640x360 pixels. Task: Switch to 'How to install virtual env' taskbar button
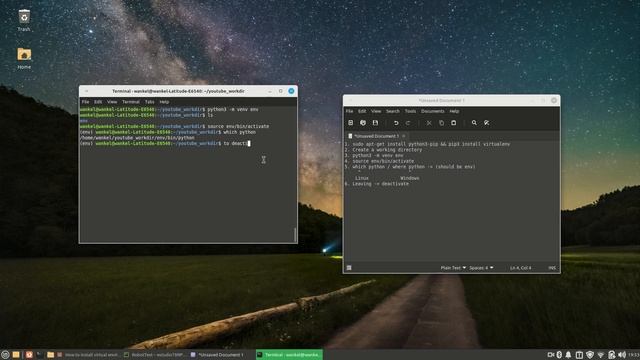[x=89, y=355]
